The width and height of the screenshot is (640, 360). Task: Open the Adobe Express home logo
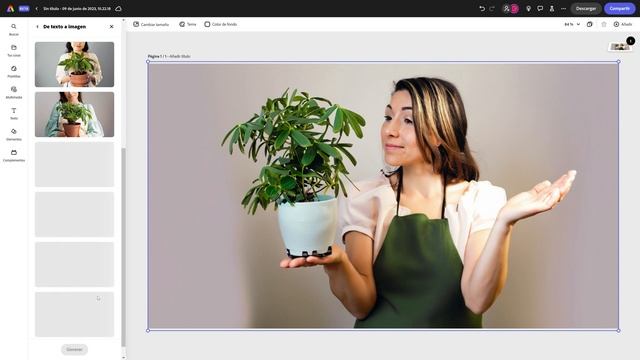10,9
